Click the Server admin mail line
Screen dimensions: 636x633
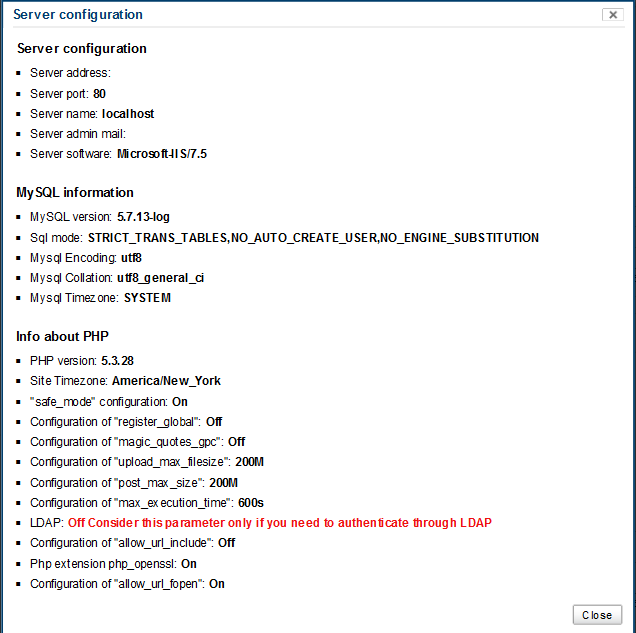pos(77,134)
